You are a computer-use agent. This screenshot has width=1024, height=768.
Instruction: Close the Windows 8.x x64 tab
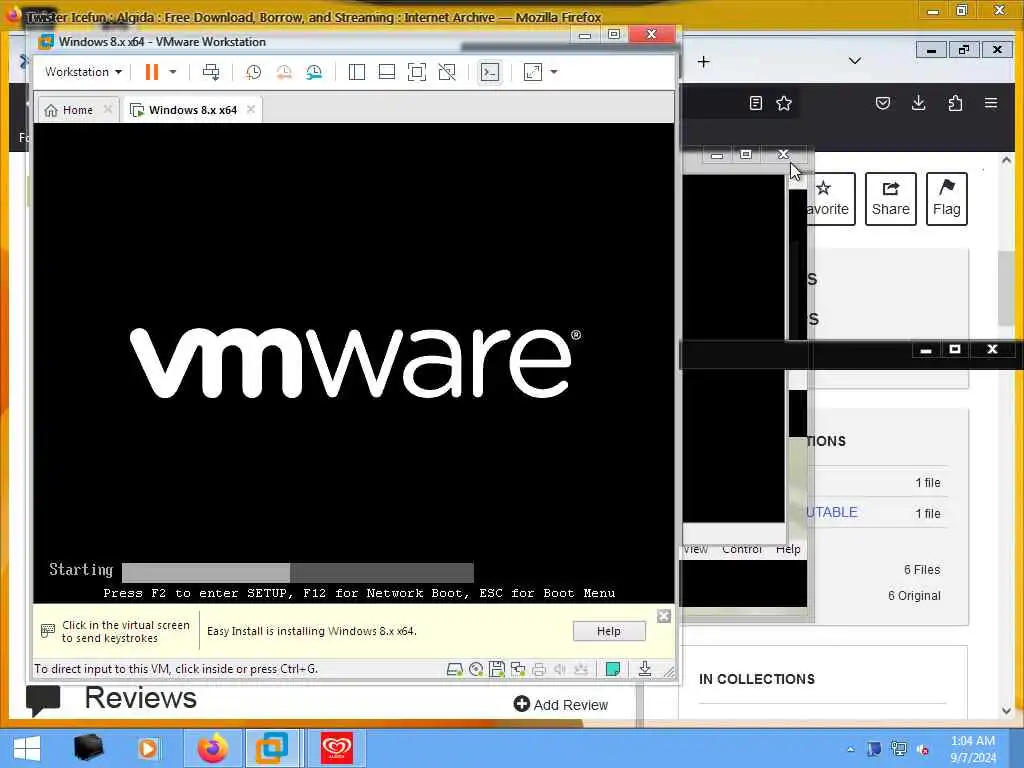point(251,110)
